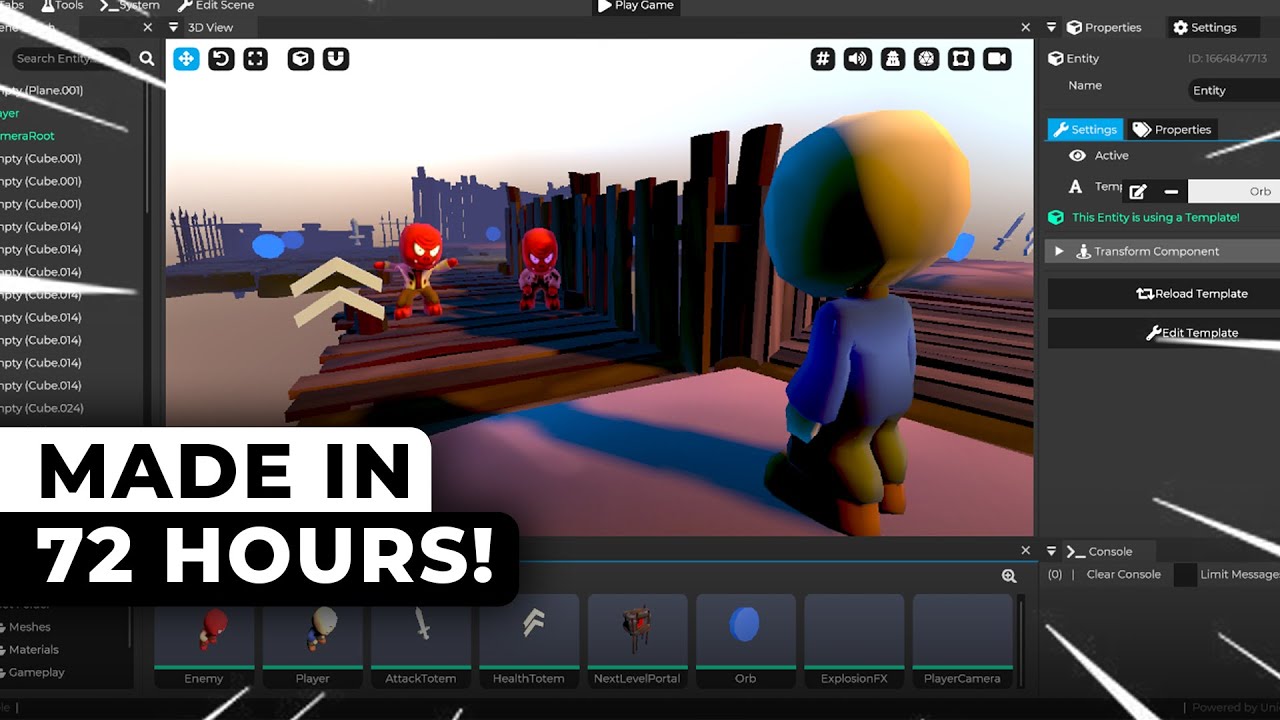1280x720 pixels.
Task: Close the asset browser panel
Action: pyautogui.click(x=1025, y=551)
